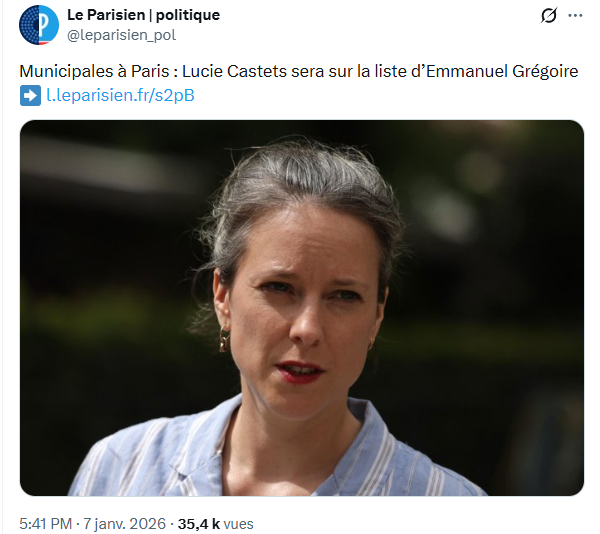
Task: Click 'Emmanuel Grégoire' in the tweet text
Action: [502, 71]
